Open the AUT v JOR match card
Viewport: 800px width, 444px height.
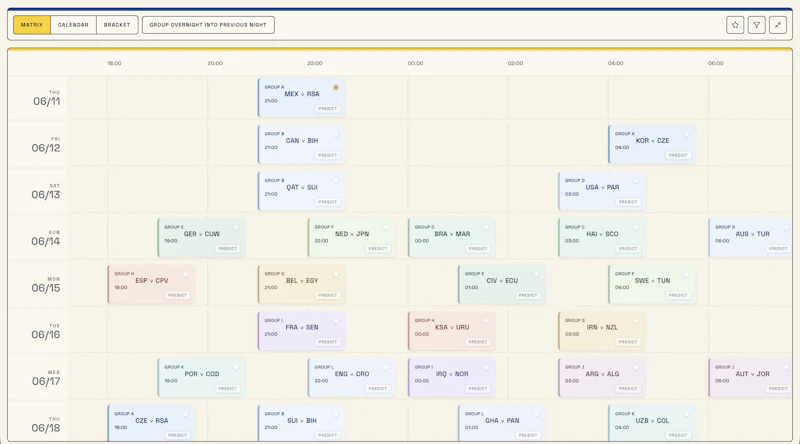pyautogui.click(x=750, y=378)
